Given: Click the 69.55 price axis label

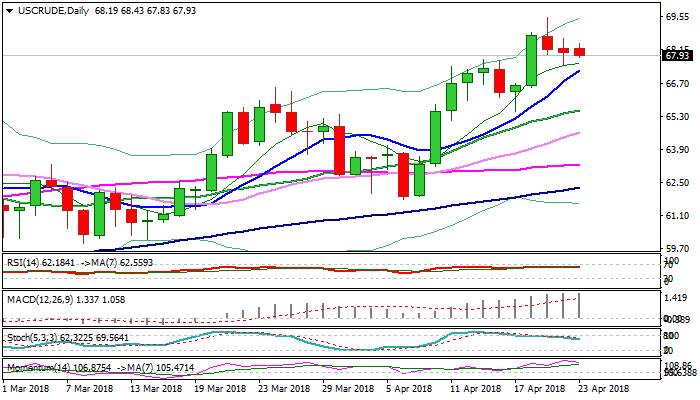Looking at the screenshot, I should pyautogui.click(x=679, y=17).
